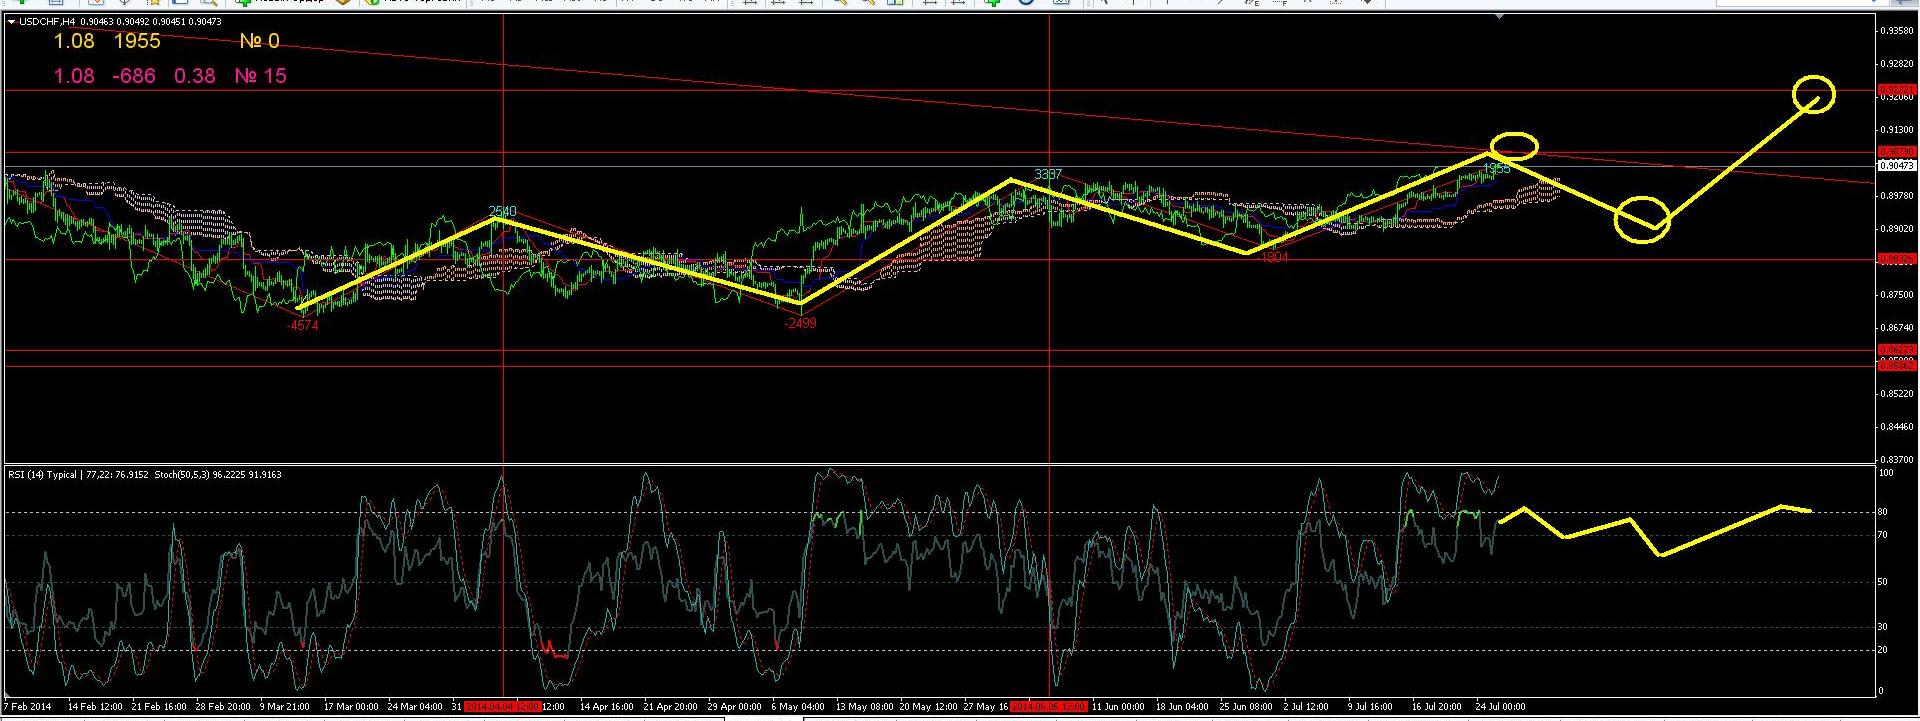Click the "14 Feb 12:00" time axis label
Viewport: 1920px width, 721px height.
(x=95, y=707)
